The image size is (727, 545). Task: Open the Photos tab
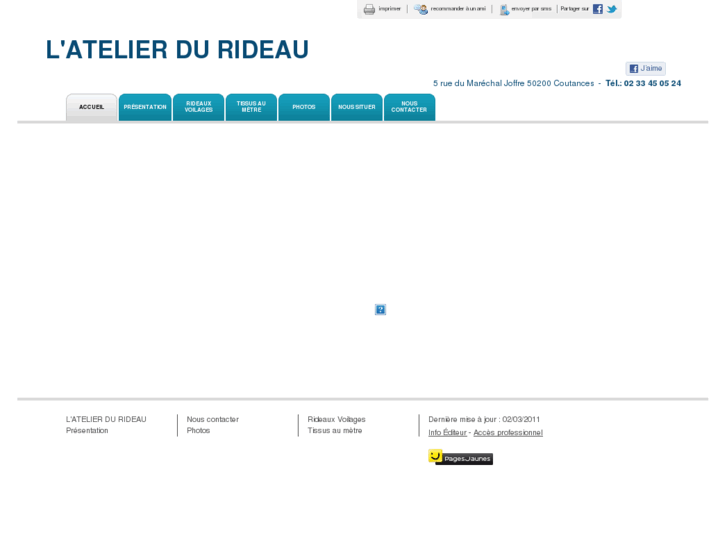pyautogui.click(x=304, y=107)
